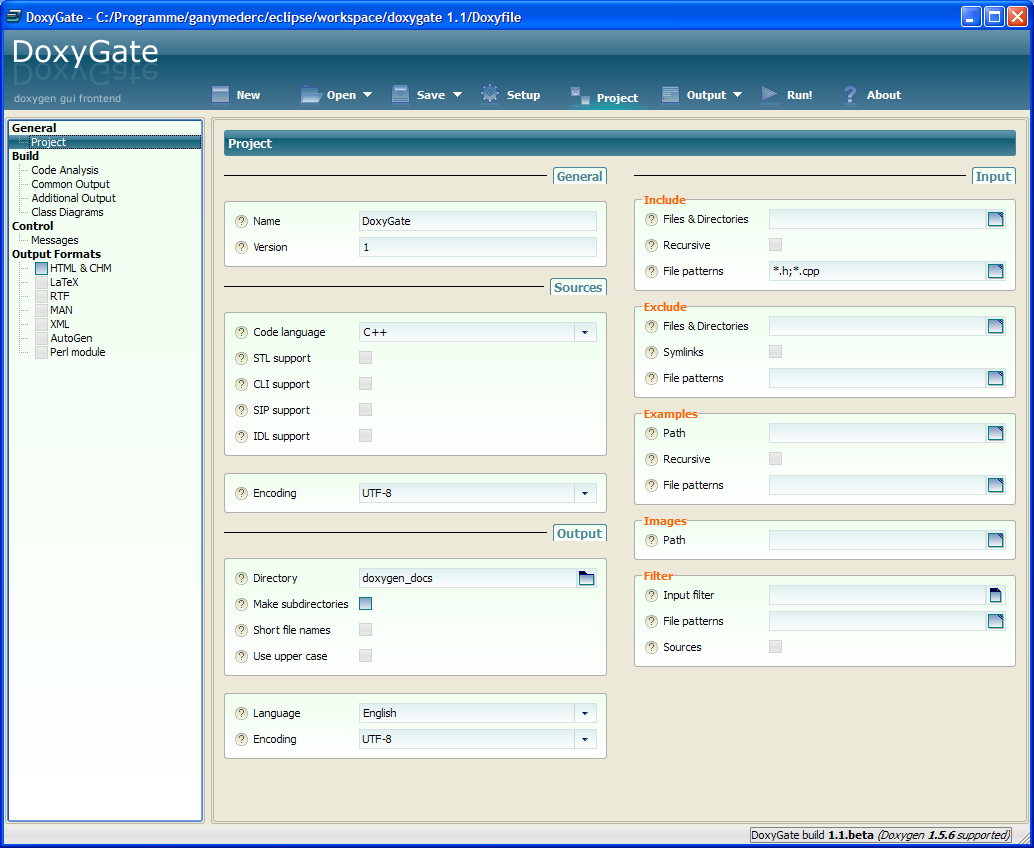1034x848 pixels.
Task: Open Setup via the gear icon
Action: 490,94
